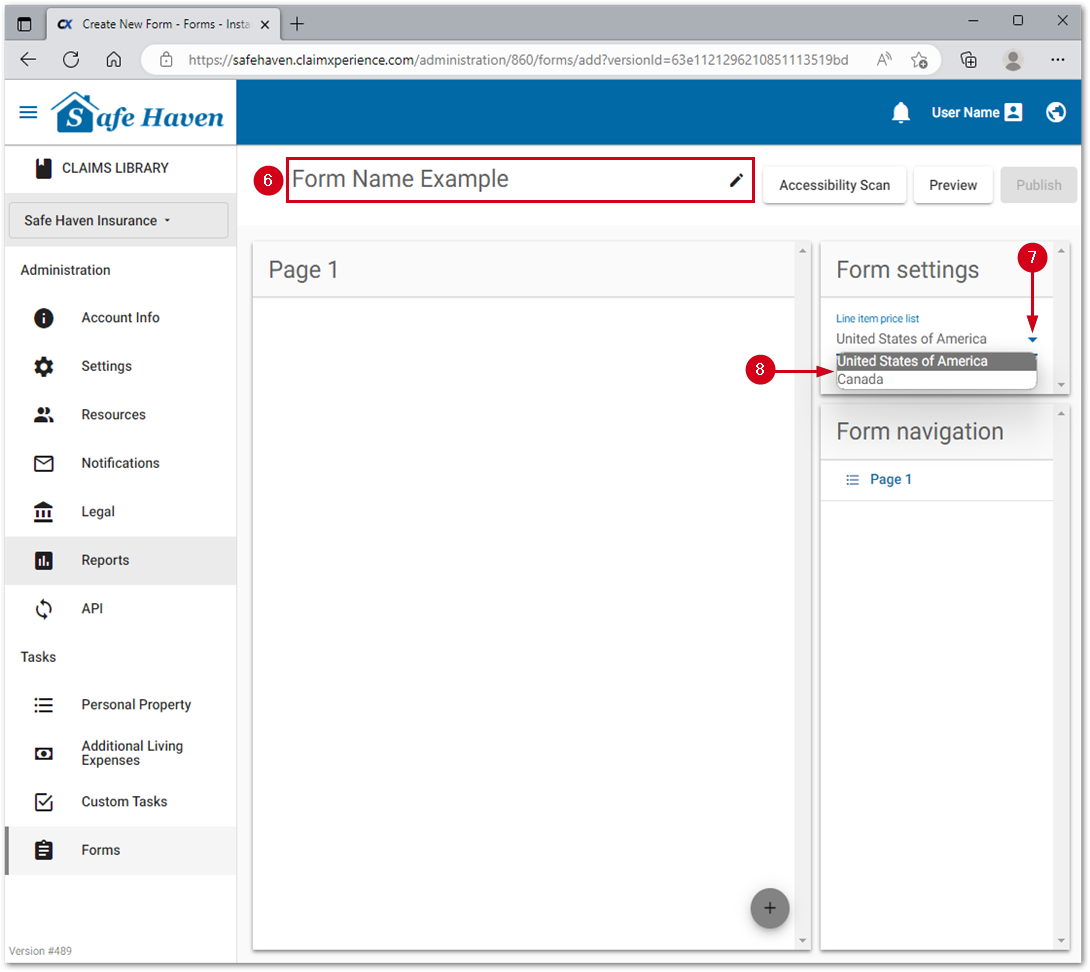Open the Reports menu item

(x=105, y=560)
